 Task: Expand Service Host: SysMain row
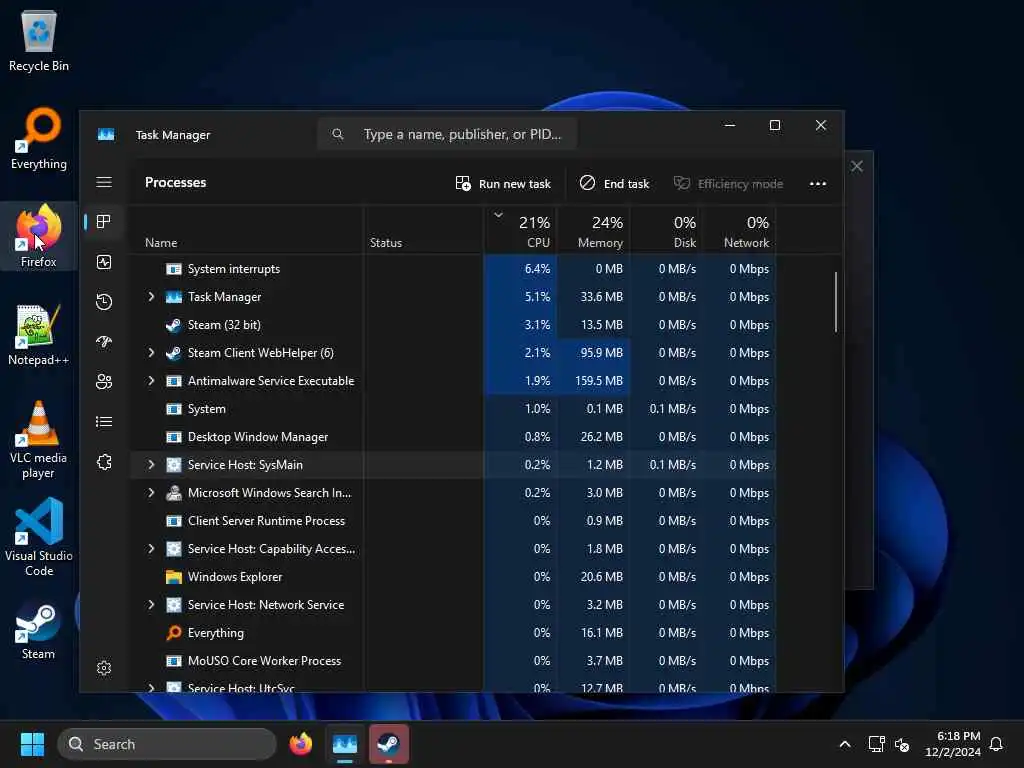(152, 464)
